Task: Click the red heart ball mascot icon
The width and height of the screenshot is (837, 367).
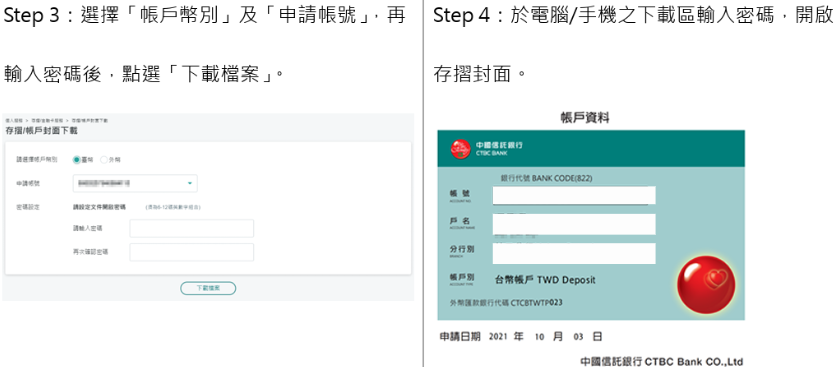Action: point(706,284)
